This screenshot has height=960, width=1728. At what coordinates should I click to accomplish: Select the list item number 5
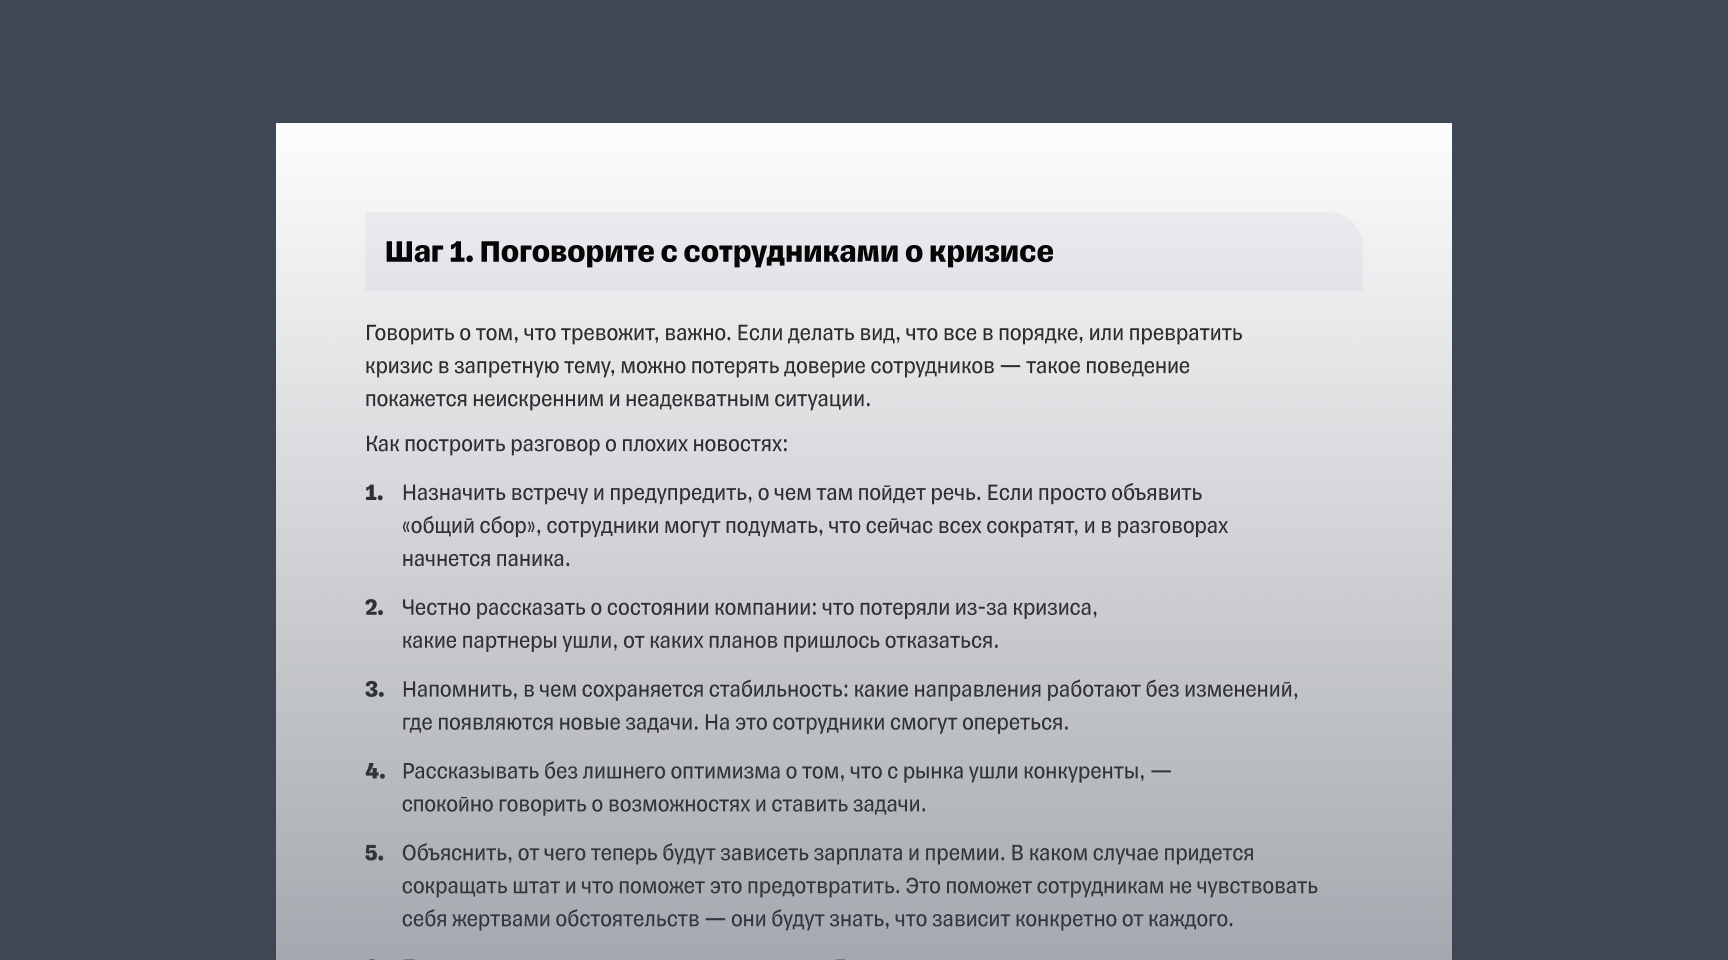pyautogui.click(x=374, y=854)
